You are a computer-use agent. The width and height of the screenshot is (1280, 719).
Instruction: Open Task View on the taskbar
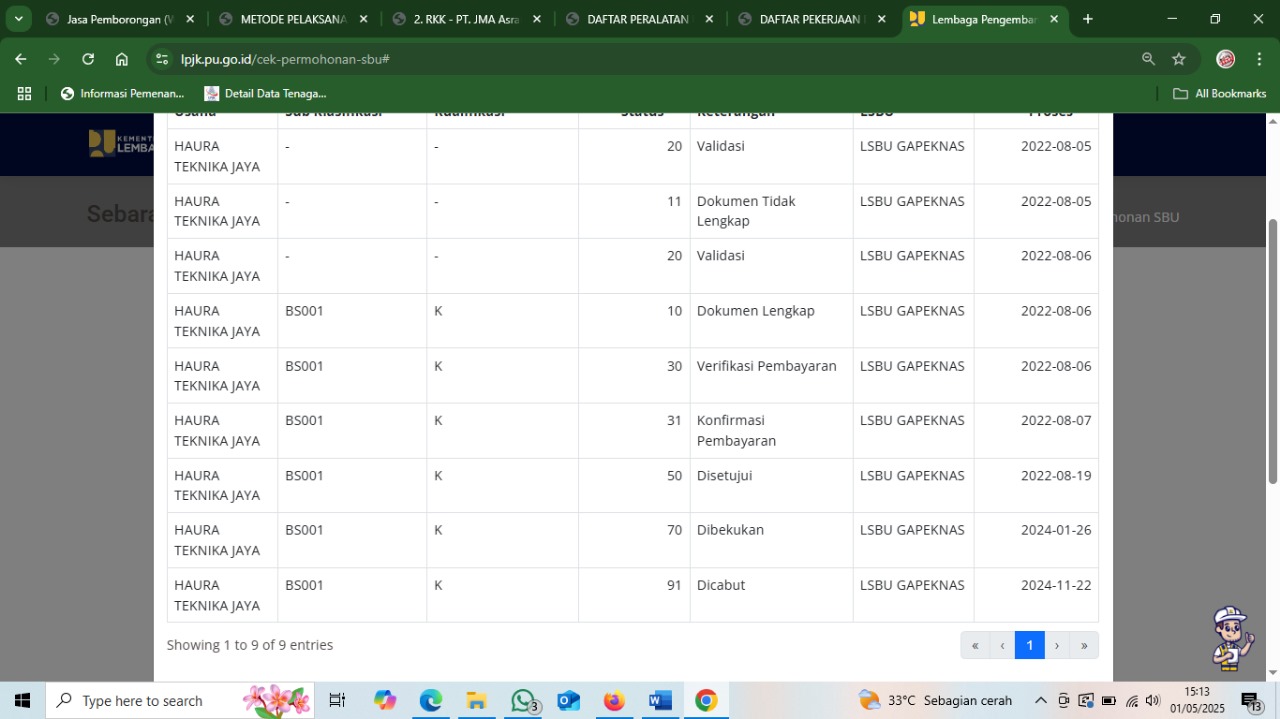coord(337,701)
